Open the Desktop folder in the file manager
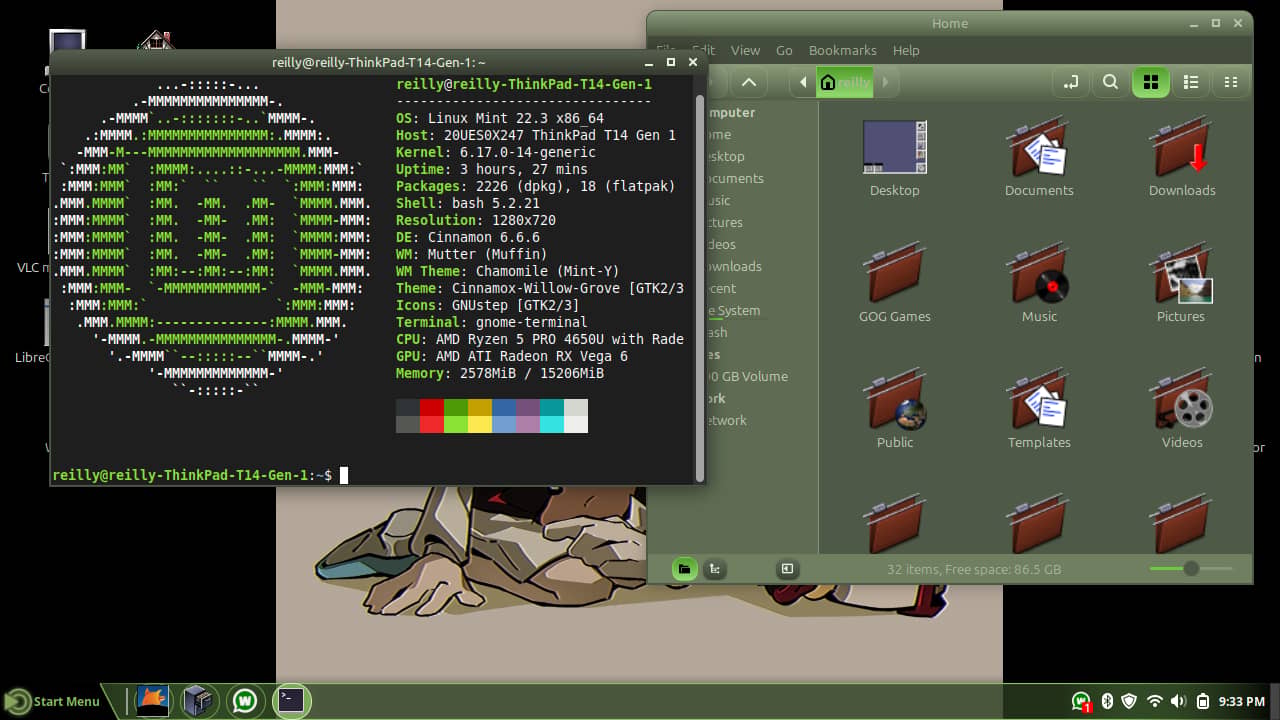Viewport: 1280px width, 720px height. point(895,147)
